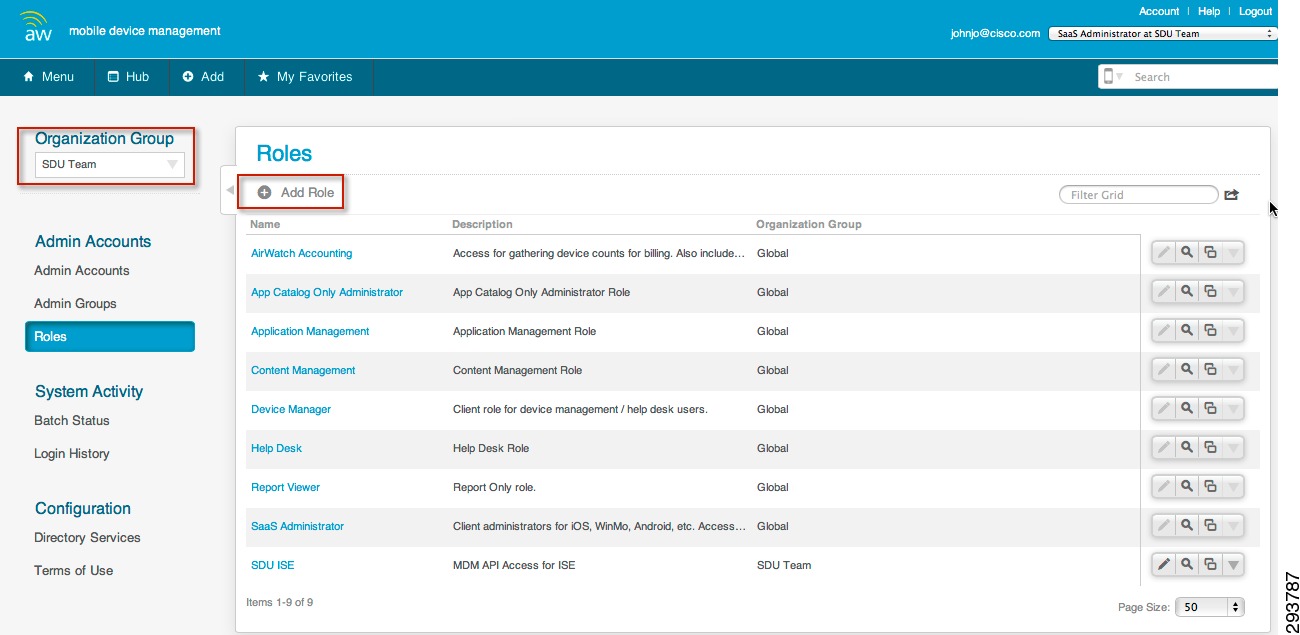Expand more actions arrow for SDU ISE row
The width and height of the screenshot is (1300, 635).
[x=1234, y=565]
